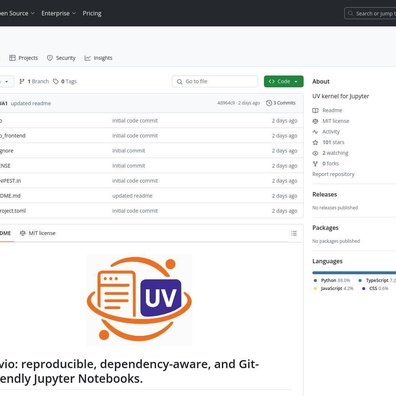Open the MIT license link in About

[x=336, y=121]
